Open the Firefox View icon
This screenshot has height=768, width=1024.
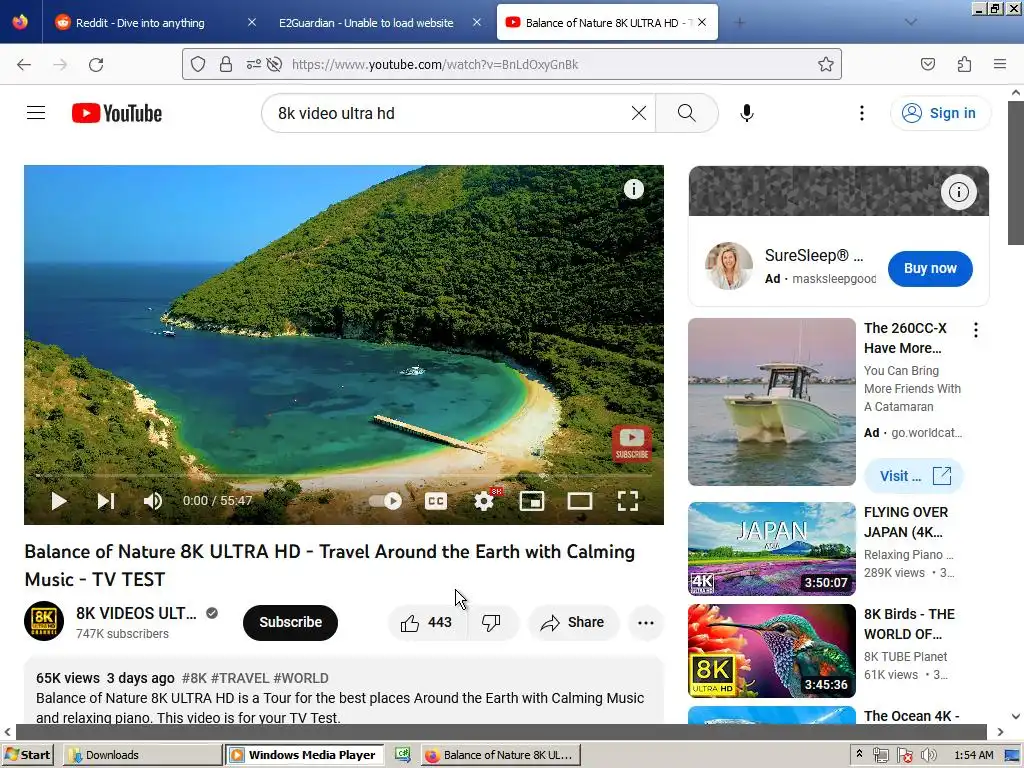(x=20, y=22)
